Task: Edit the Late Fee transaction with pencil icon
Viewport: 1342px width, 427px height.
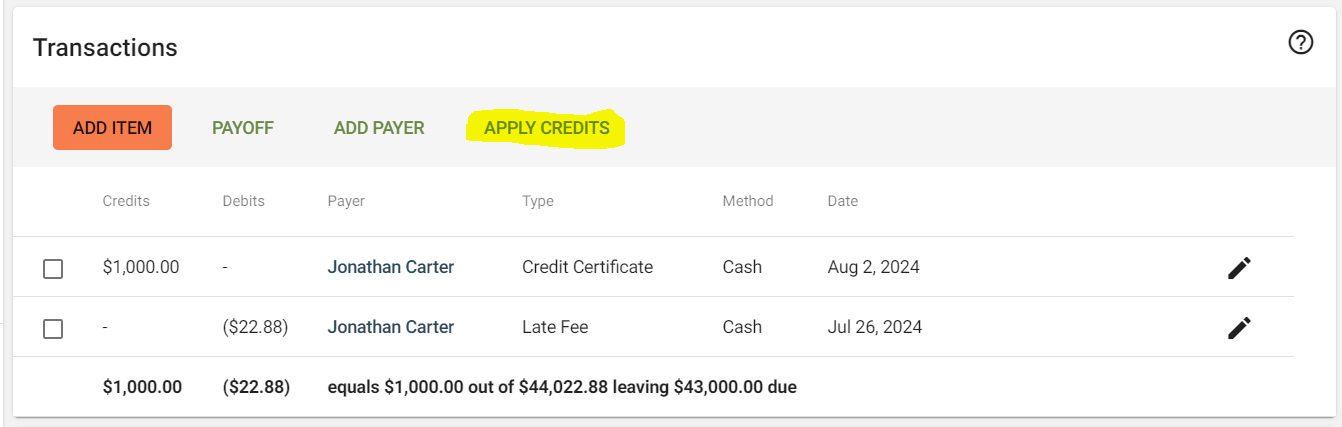Action: tap(1239, 327)
